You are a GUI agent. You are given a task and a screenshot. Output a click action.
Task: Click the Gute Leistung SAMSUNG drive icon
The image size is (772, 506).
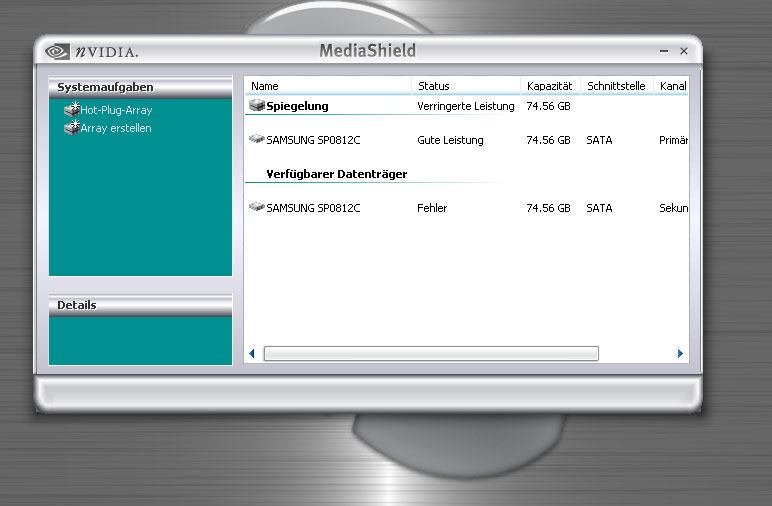point(257,139)
